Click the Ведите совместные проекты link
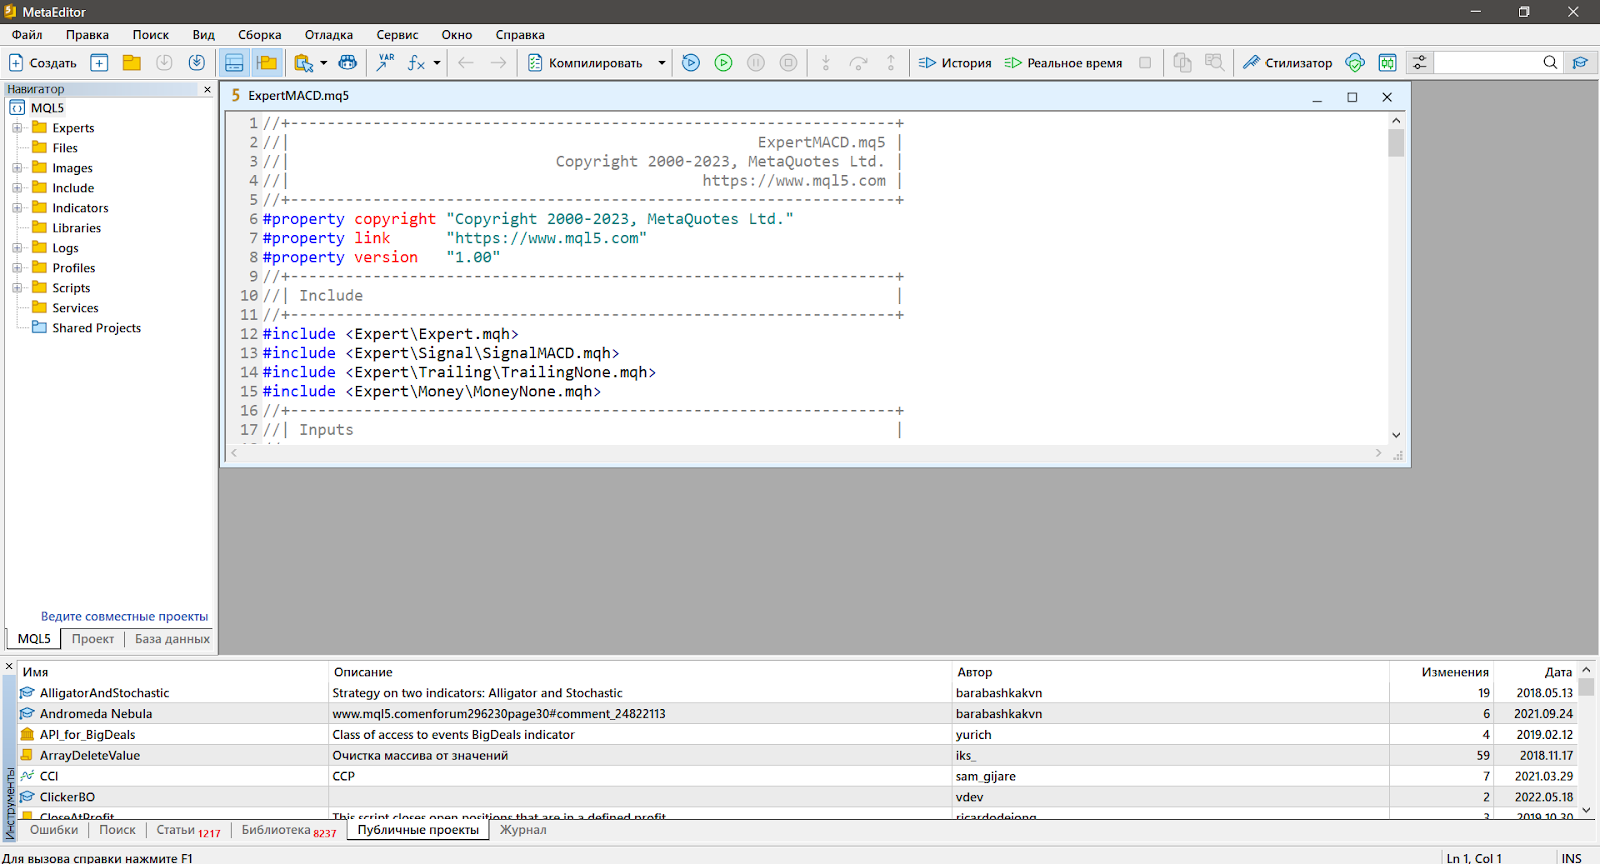The image size is (1600, 864). (124, 617)
